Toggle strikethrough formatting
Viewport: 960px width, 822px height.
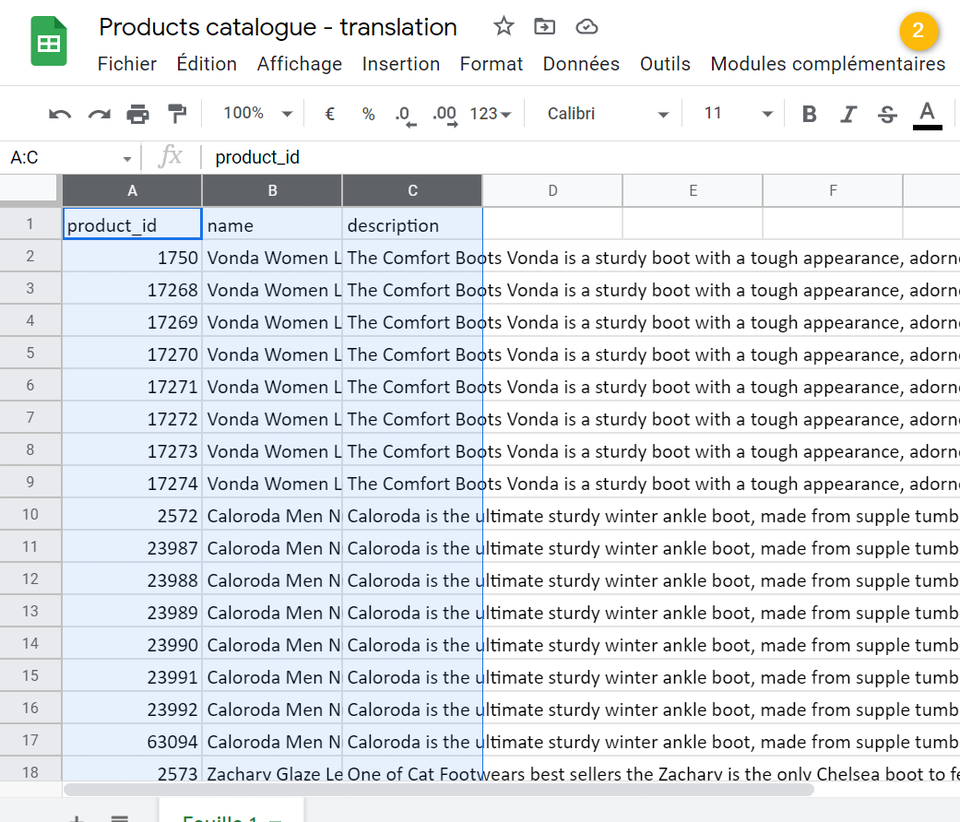(x=887, y=114)
